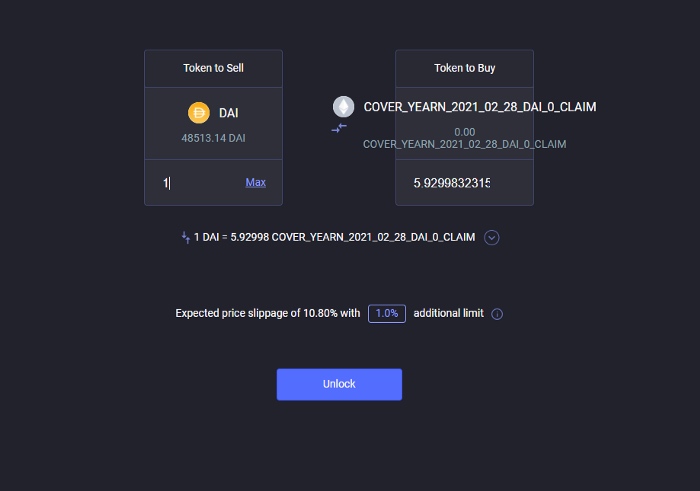The width and height of the screenshot is (700, 491).
Task: Click the additional limit label
Action: [449, 313]
